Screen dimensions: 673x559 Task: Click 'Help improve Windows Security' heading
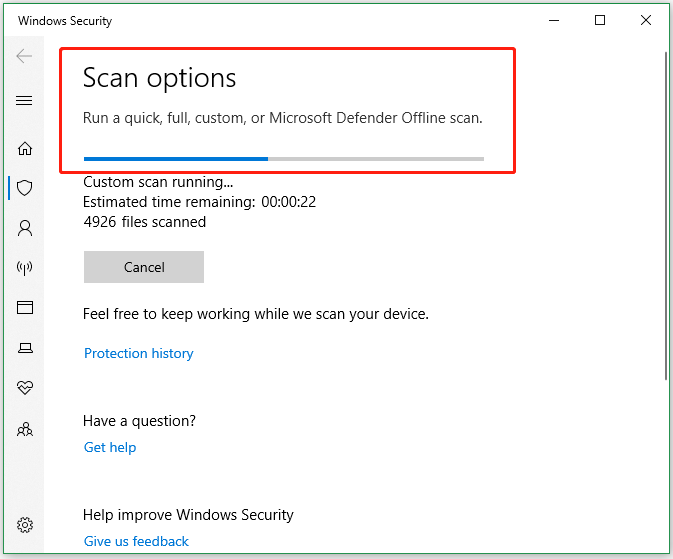pyautogui.click(x=188, y=515)
